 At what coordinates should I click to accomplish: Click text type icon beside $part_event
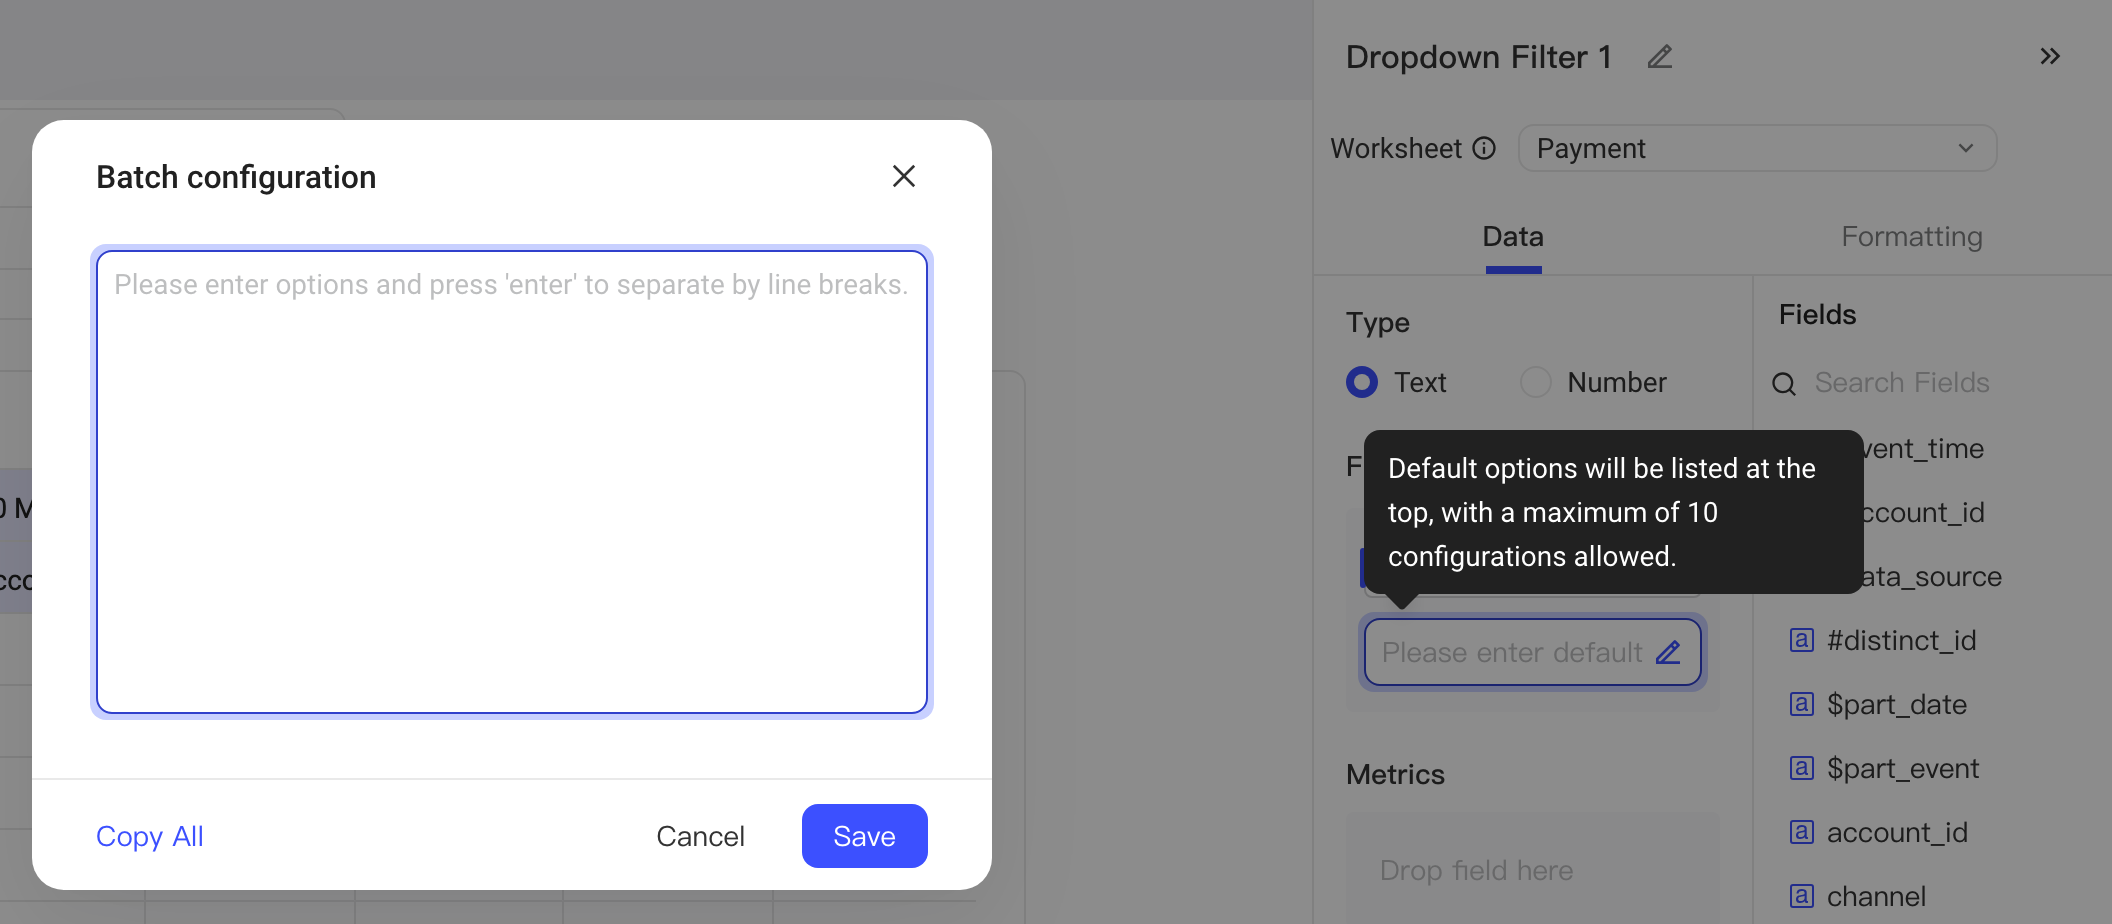pos(1802,768)
